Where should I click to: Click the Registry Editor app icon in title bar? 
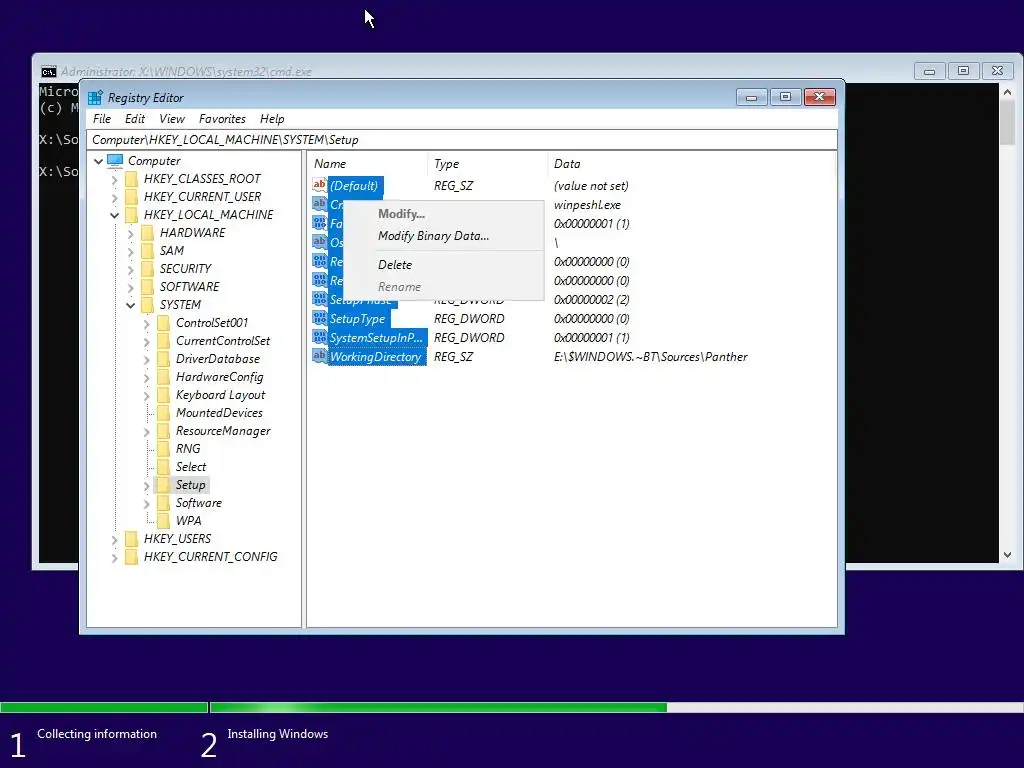tap(95, 98)
